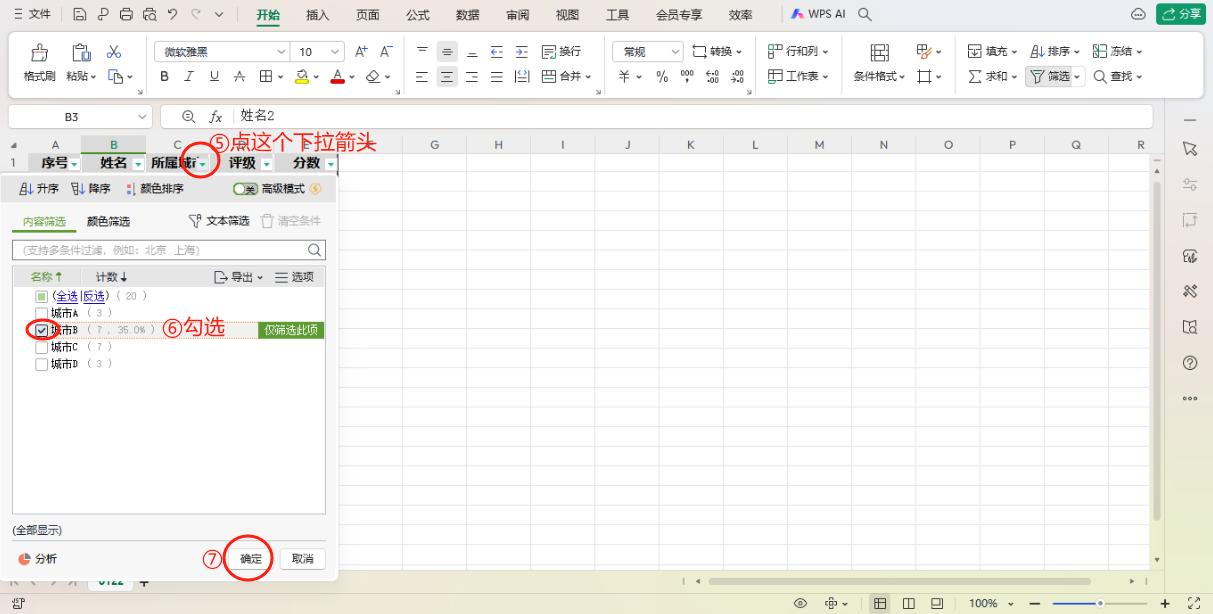Click the Print icon in quick access bar

[x=125, y=15]
